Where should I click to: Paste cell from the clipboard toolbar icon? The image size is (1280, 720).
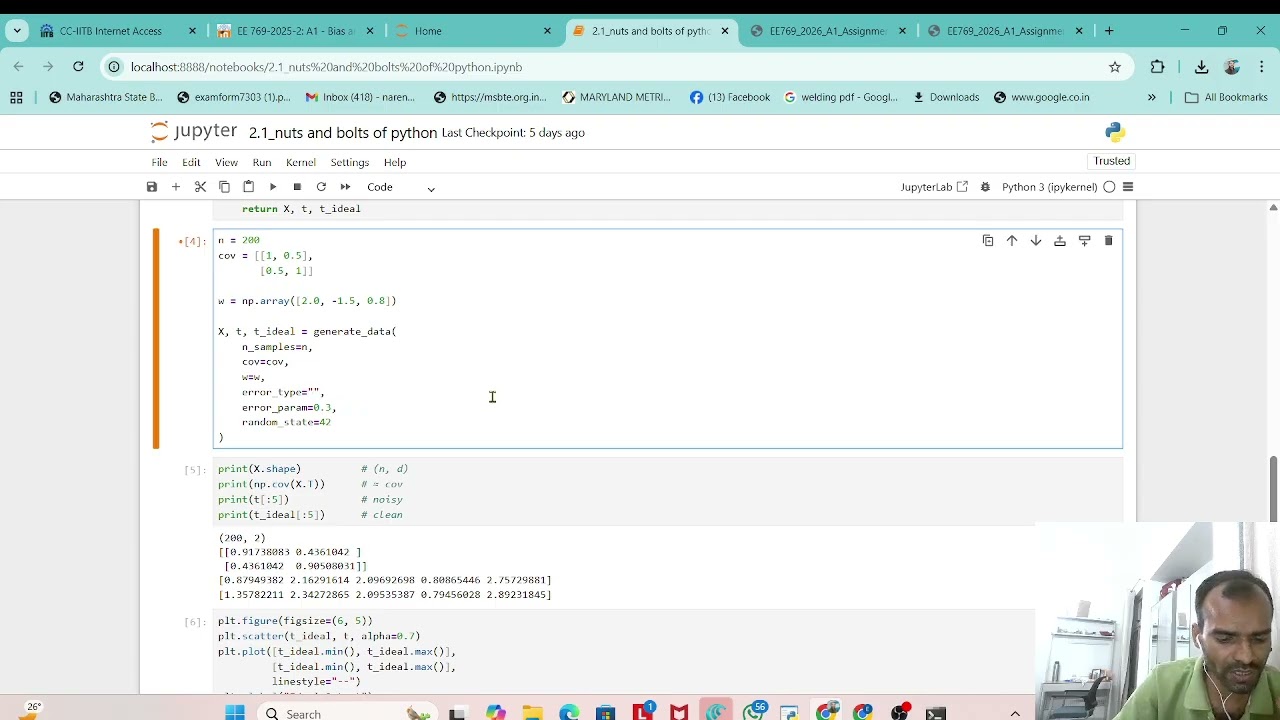point(248,187)
